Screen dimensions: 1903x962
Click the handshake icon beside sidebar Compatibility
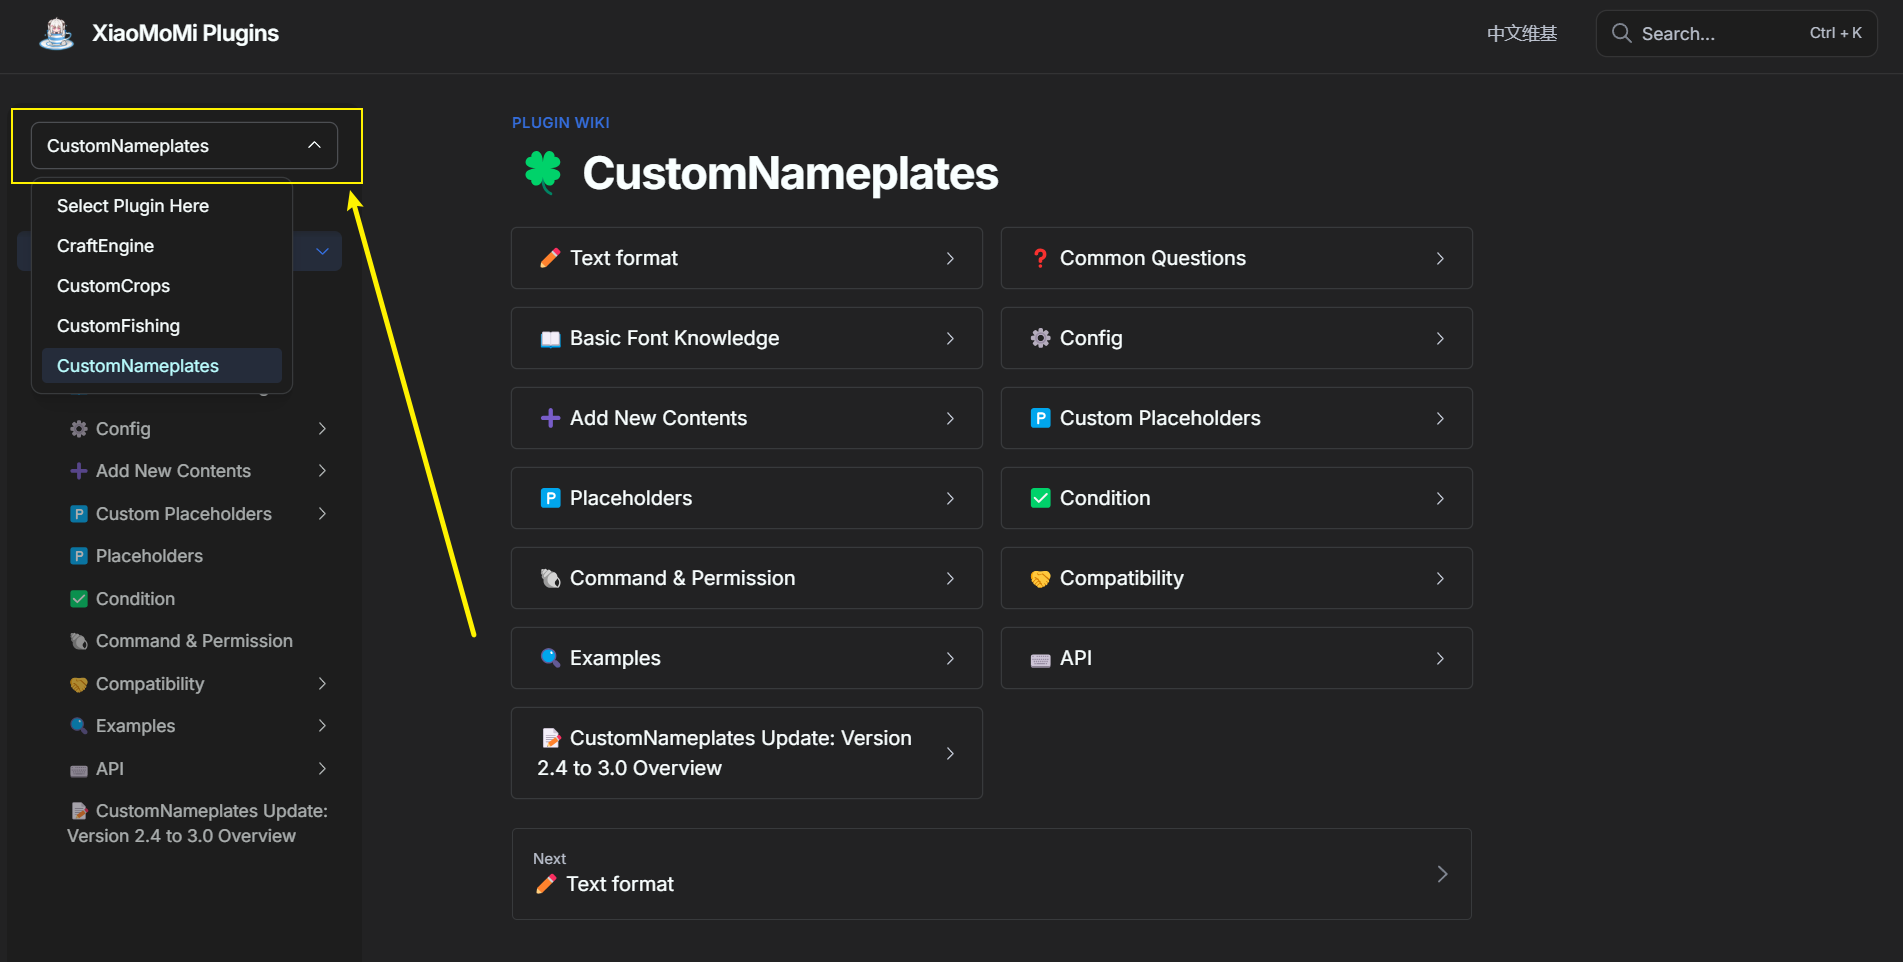(79, 684)
